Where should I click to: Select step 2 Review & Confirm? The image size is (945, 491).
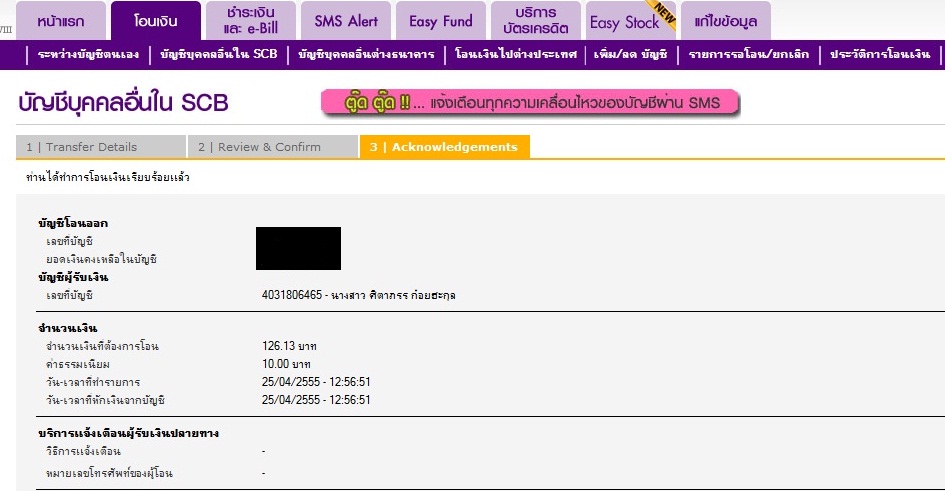pyautogui.click(x=272, y=147)
